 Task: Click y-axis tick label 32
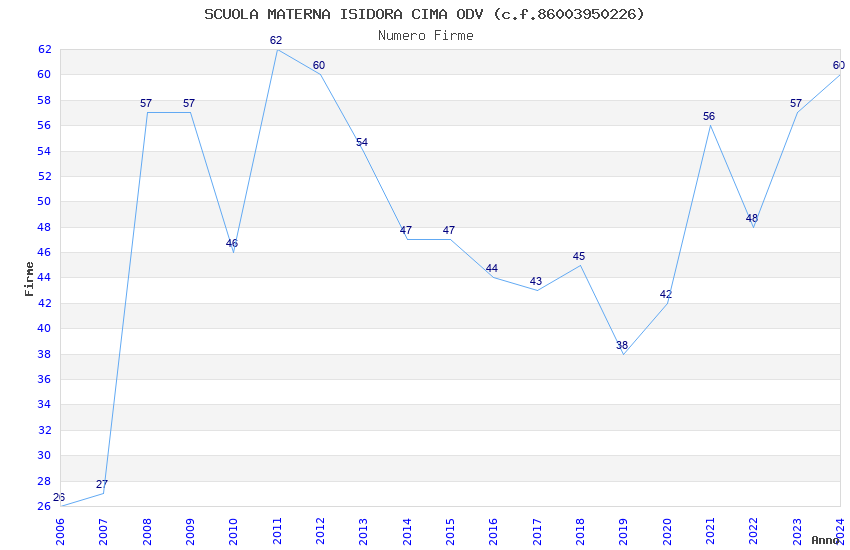coord(44,430)
